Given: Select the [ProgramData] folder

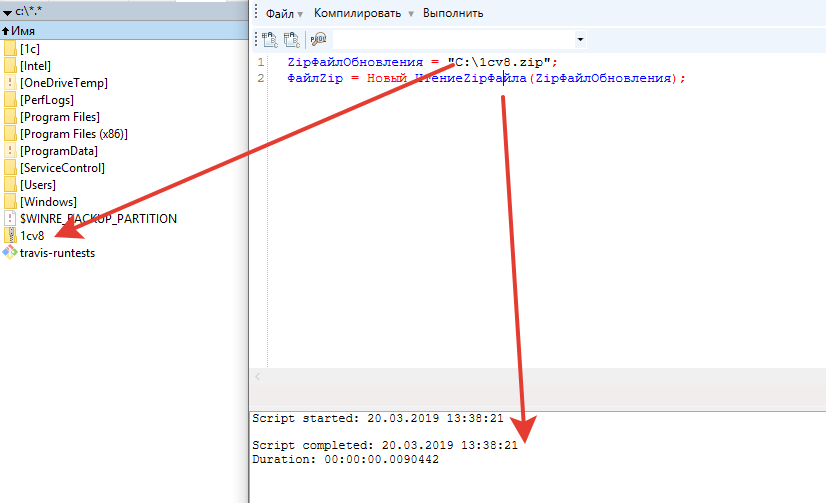Looking at the screenshot, I should [59, 151].
